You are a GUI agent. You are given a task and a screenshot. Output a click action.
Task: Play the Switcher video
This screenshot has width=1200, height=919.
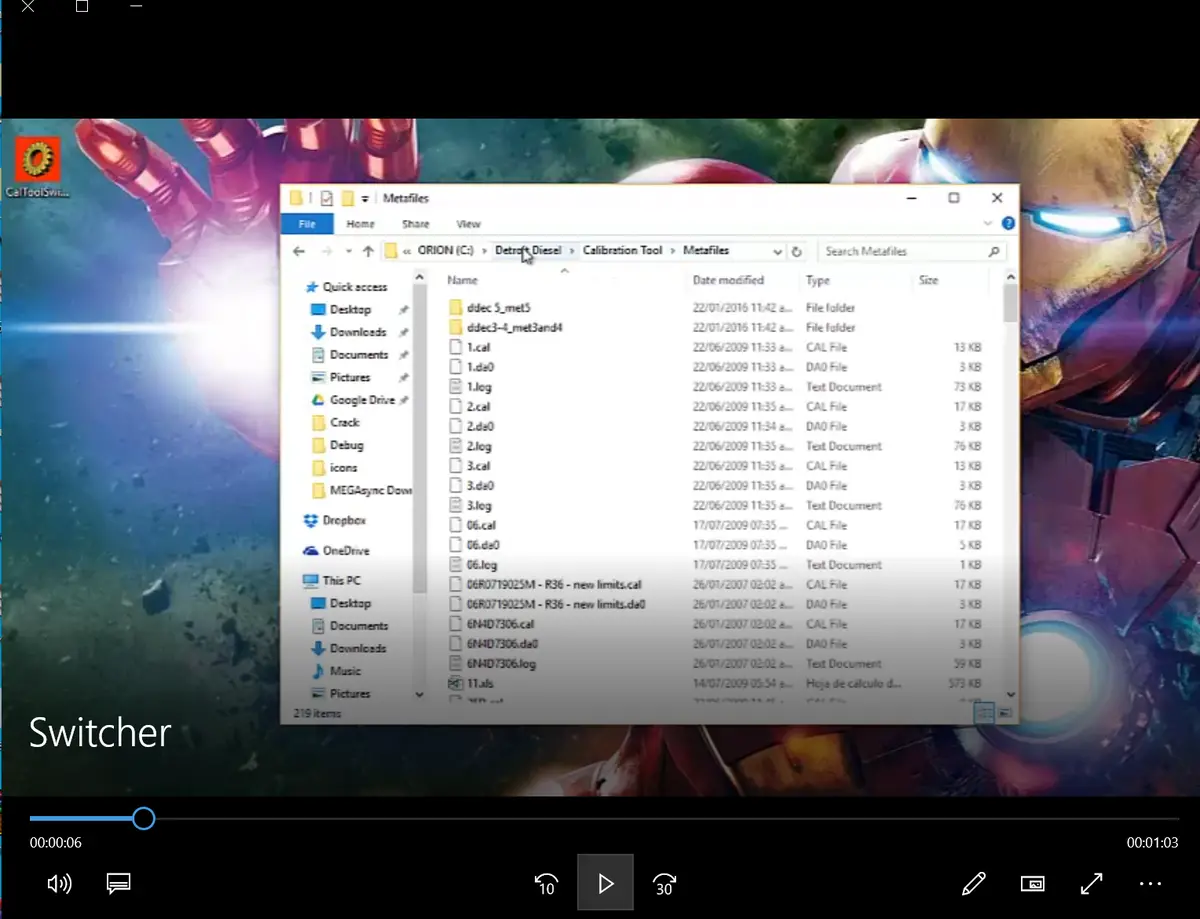pos(605,883)
